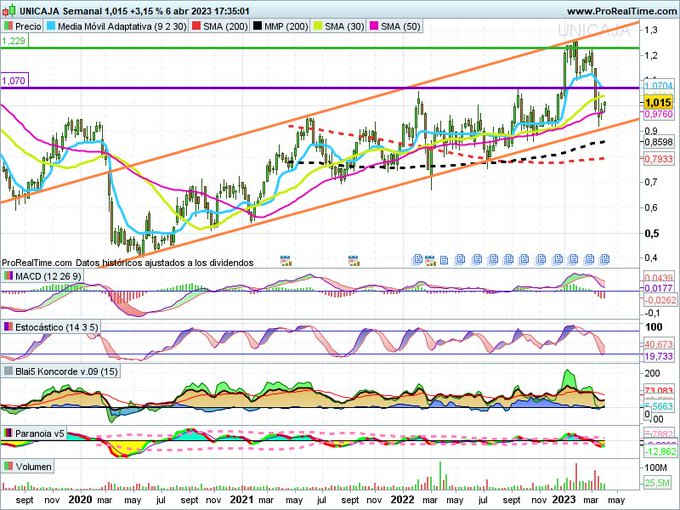
Task: Click the 1,0704 adaptive average value tag
Action: point(658,85)
